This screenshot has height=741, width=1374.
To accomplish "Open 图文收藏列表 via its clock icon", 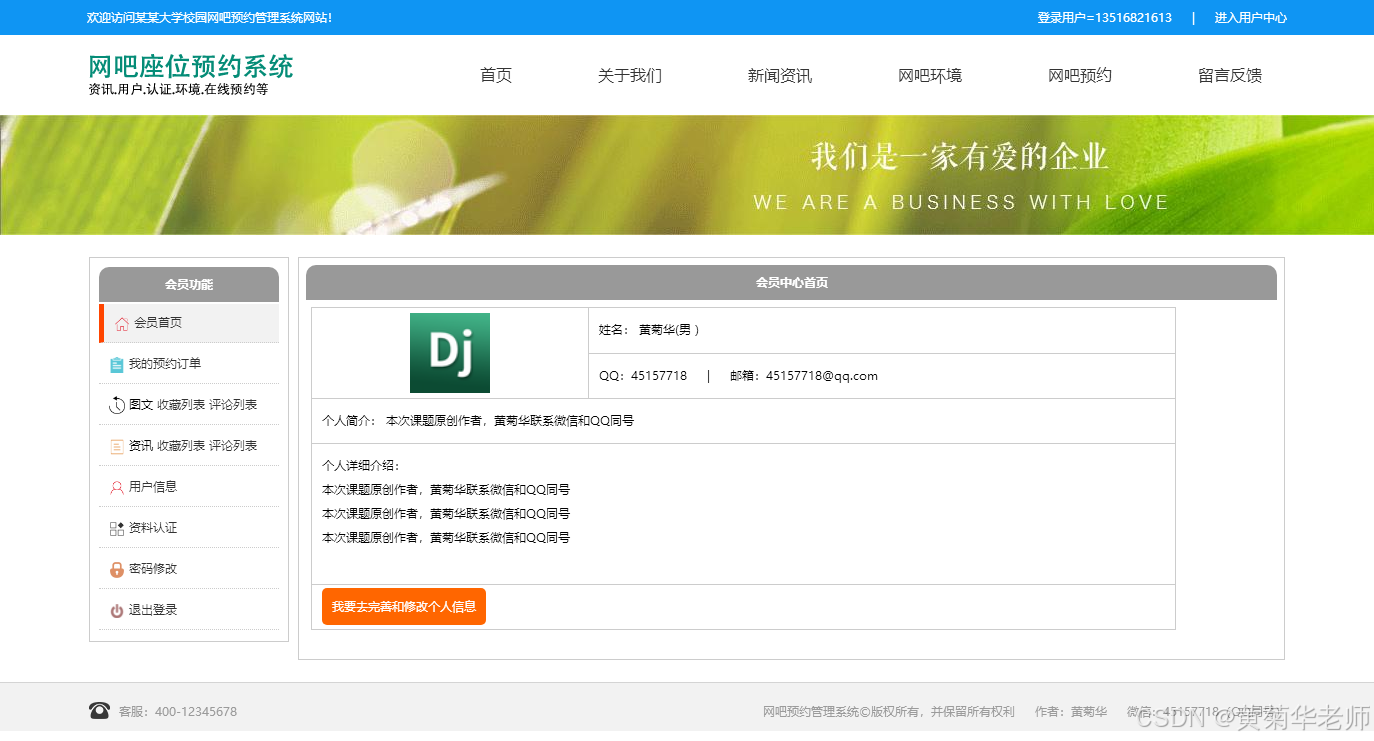I will pos(117,404).
